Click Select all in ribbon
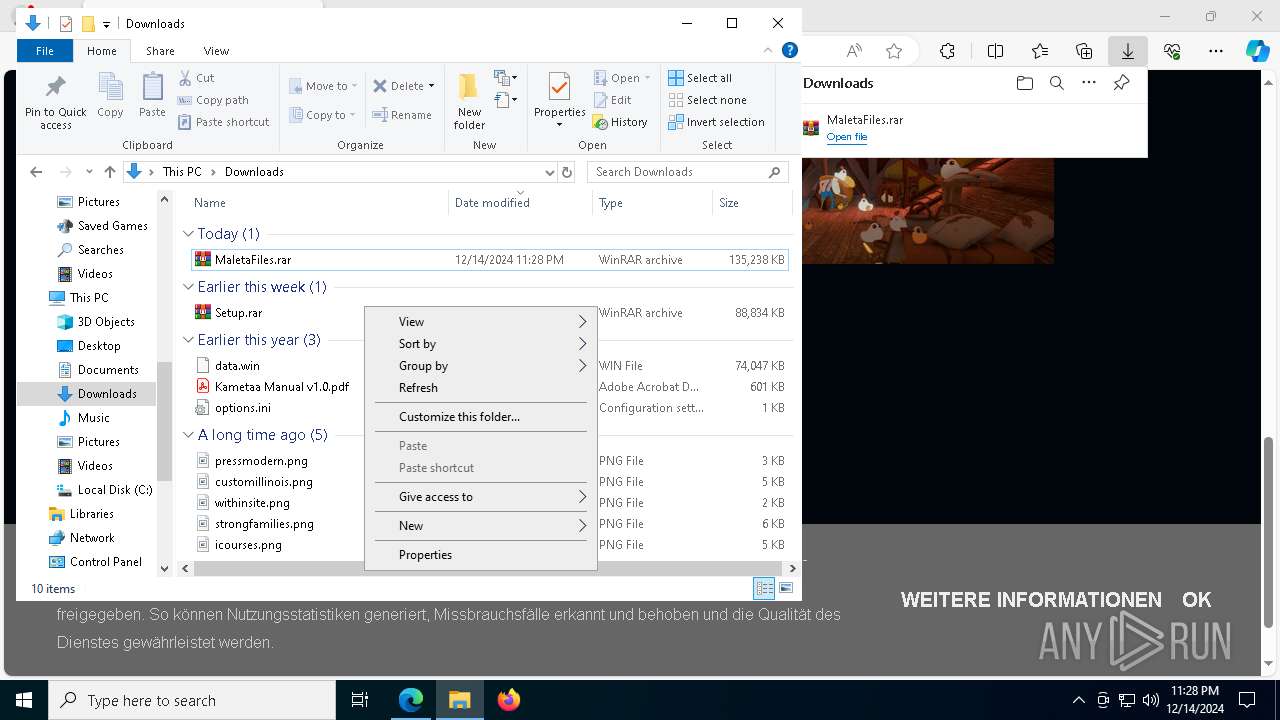This screenshot has height=720, width=1280. click(x=700, y=78)
